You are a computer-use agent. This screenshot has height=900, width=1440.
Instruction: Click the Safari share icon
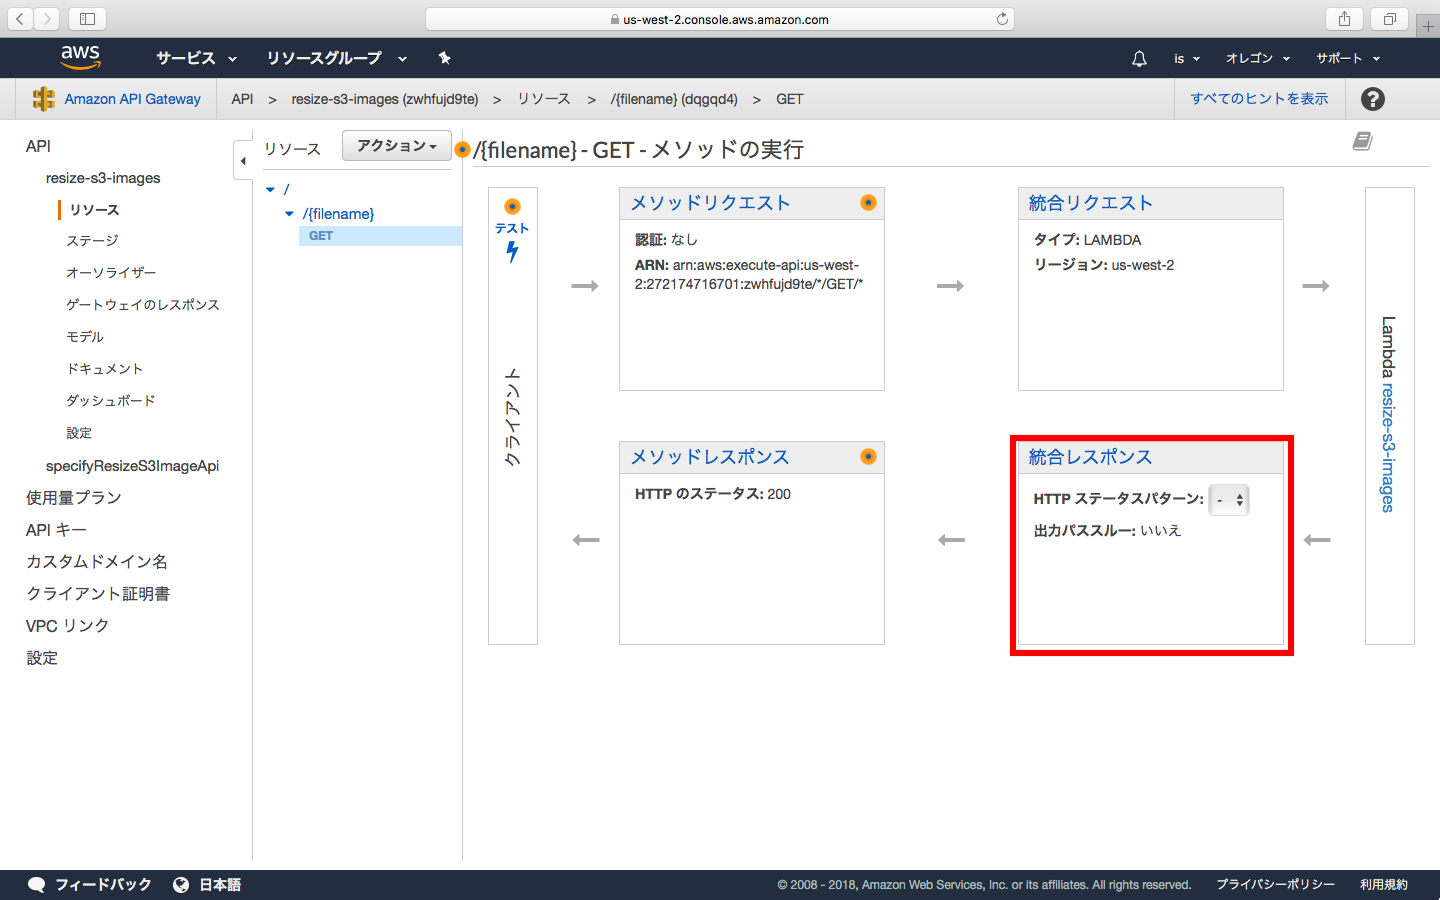pyautogui.click(x=1344, y=19)
